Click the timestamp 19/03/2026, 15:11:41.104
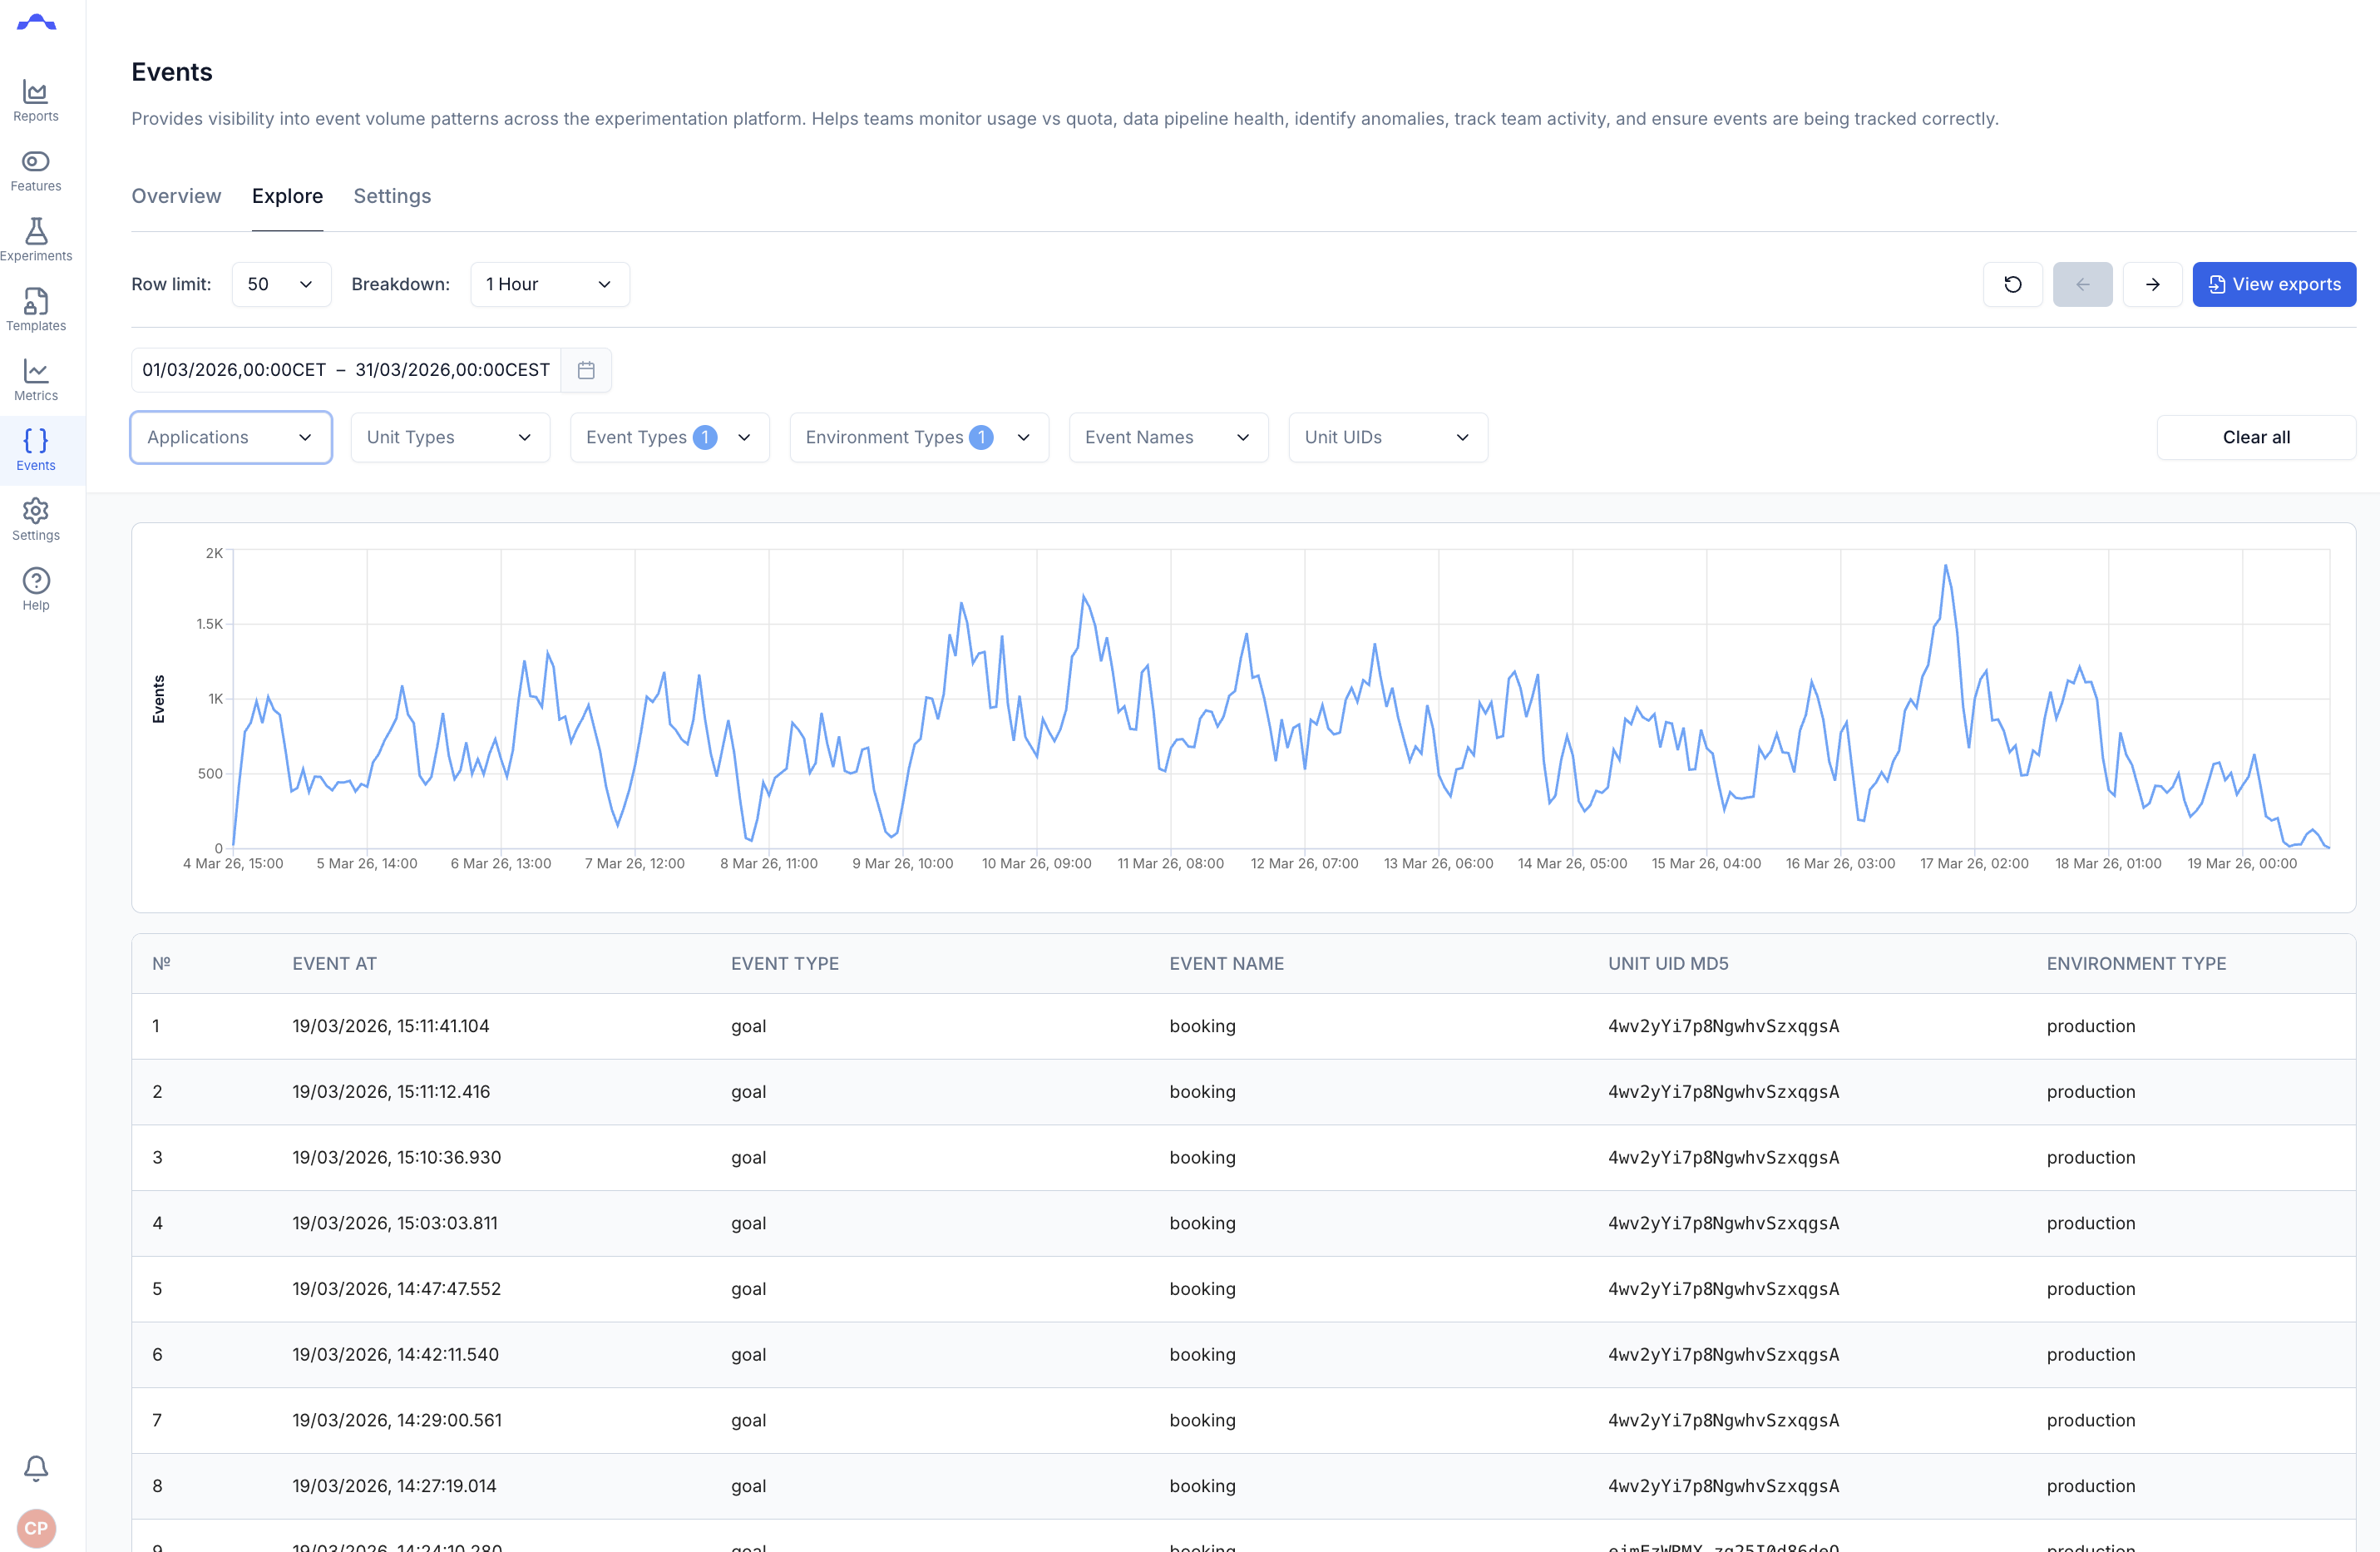Screen dimensions: 2380x1552 point(391,1026)
